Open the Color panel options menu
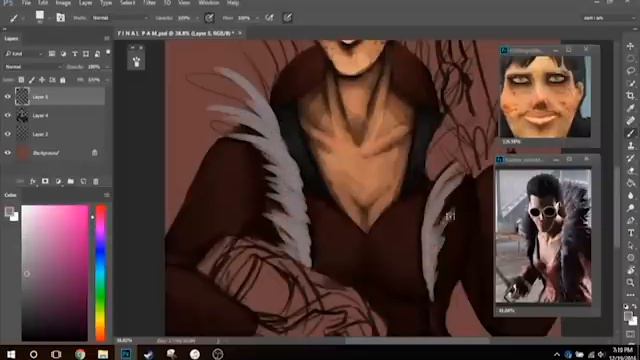Screen dimensions: 640x360 pyautogui.click(x=107, y=195)
